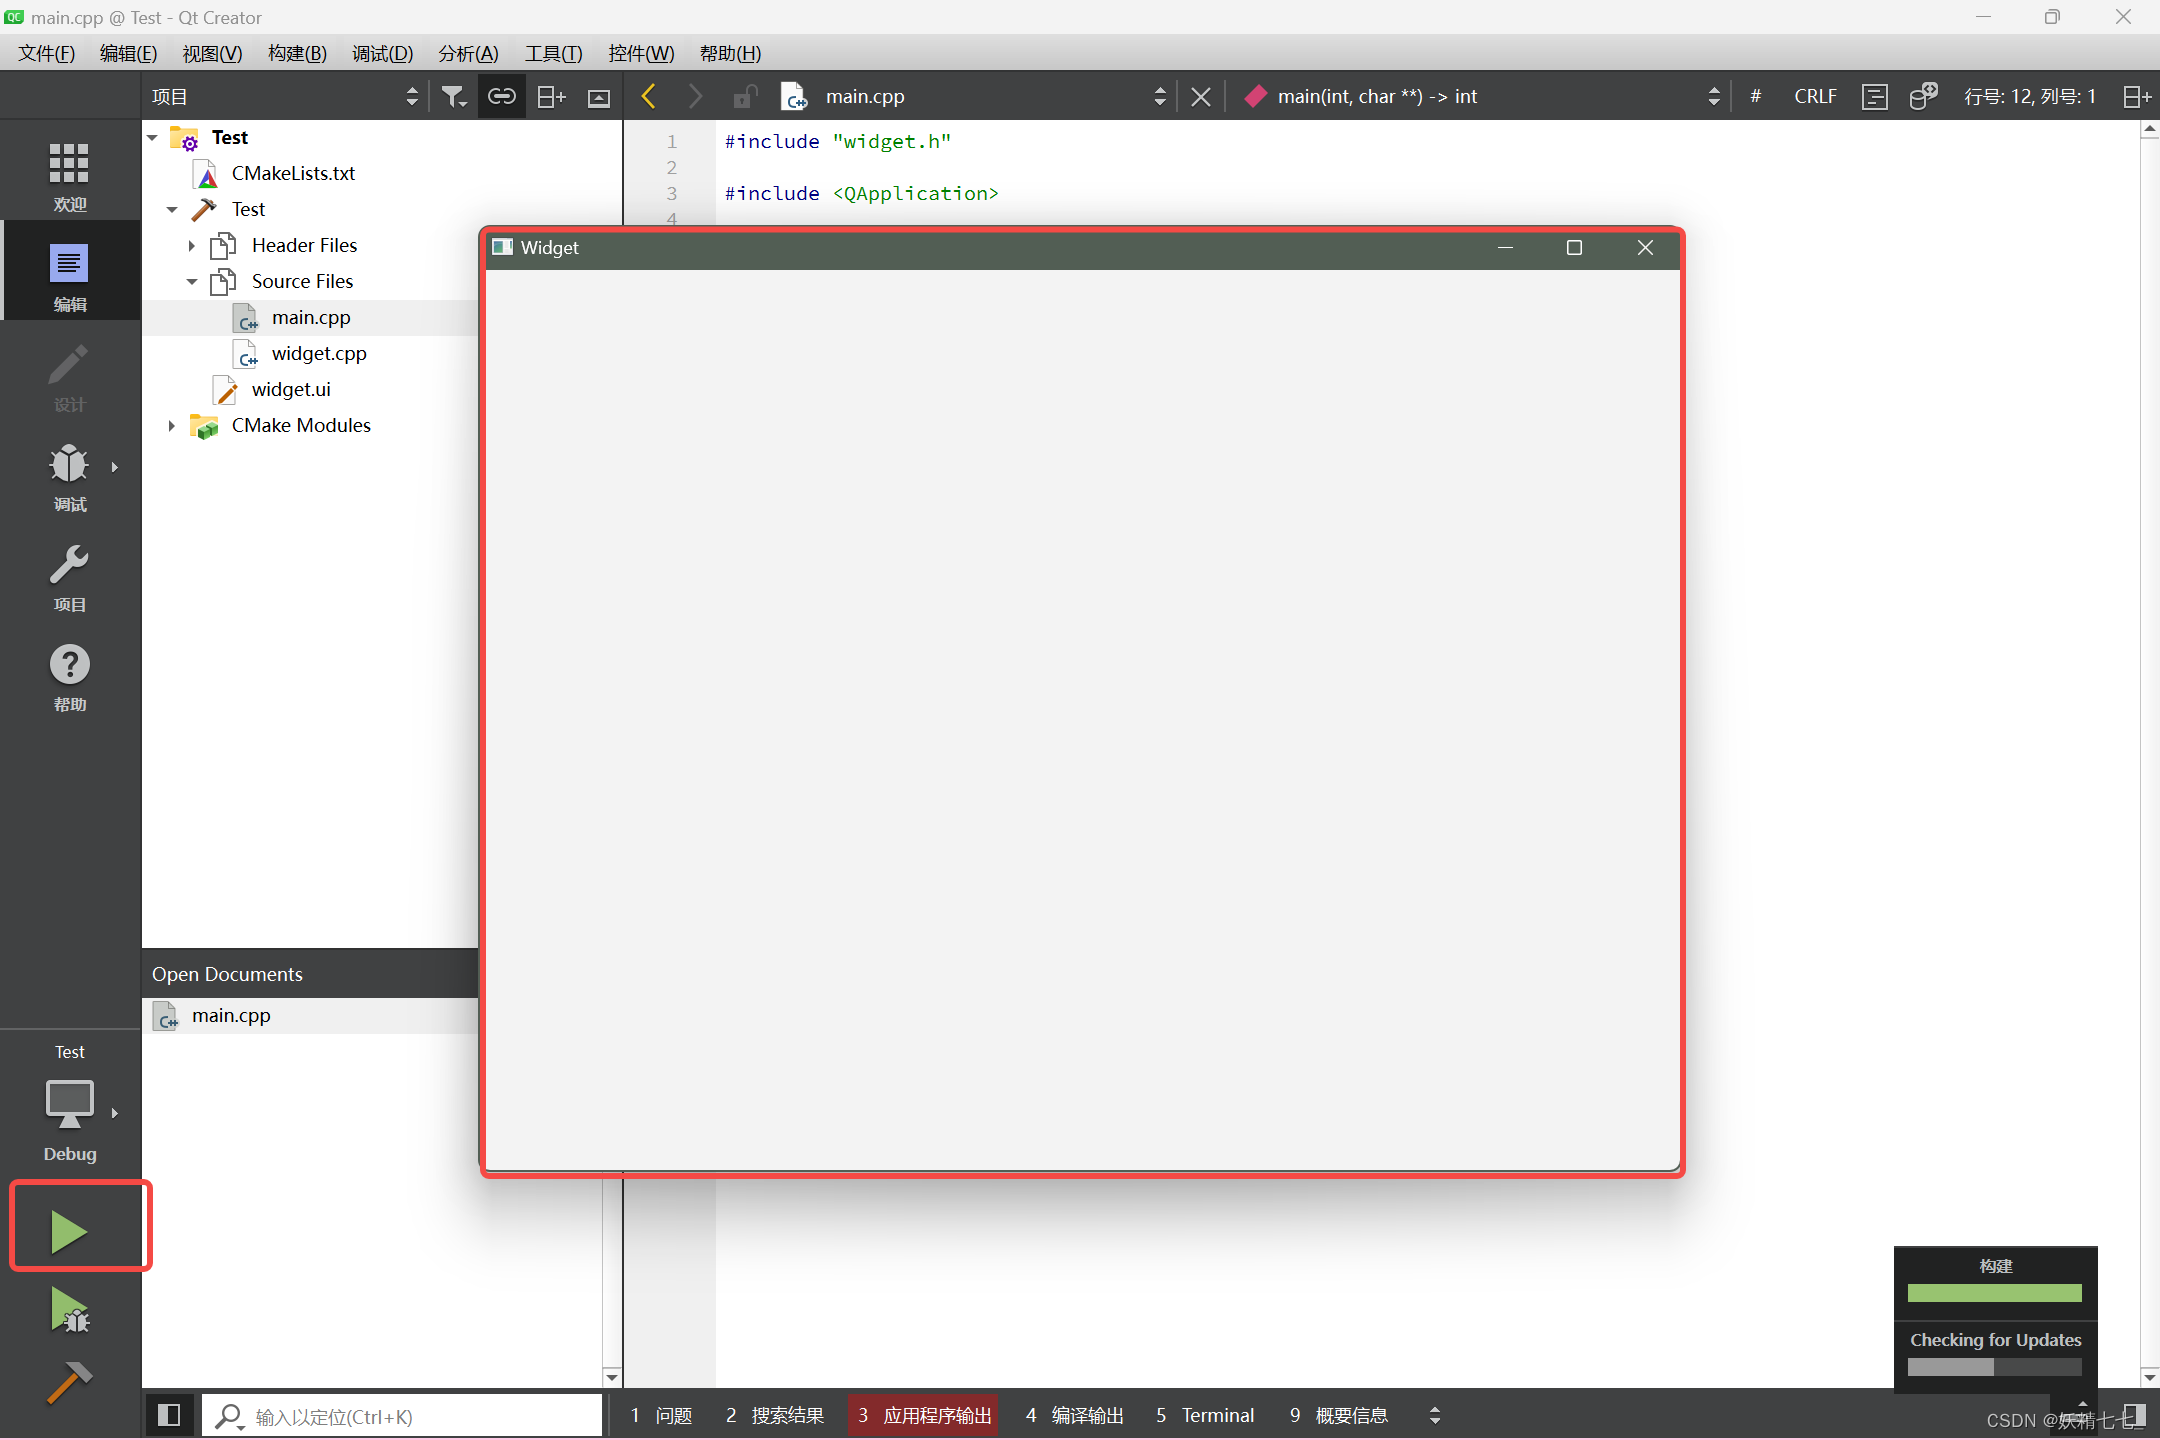
Task: Switch to the 编译输出 pane
Action: click(x=1075, y=1415)
